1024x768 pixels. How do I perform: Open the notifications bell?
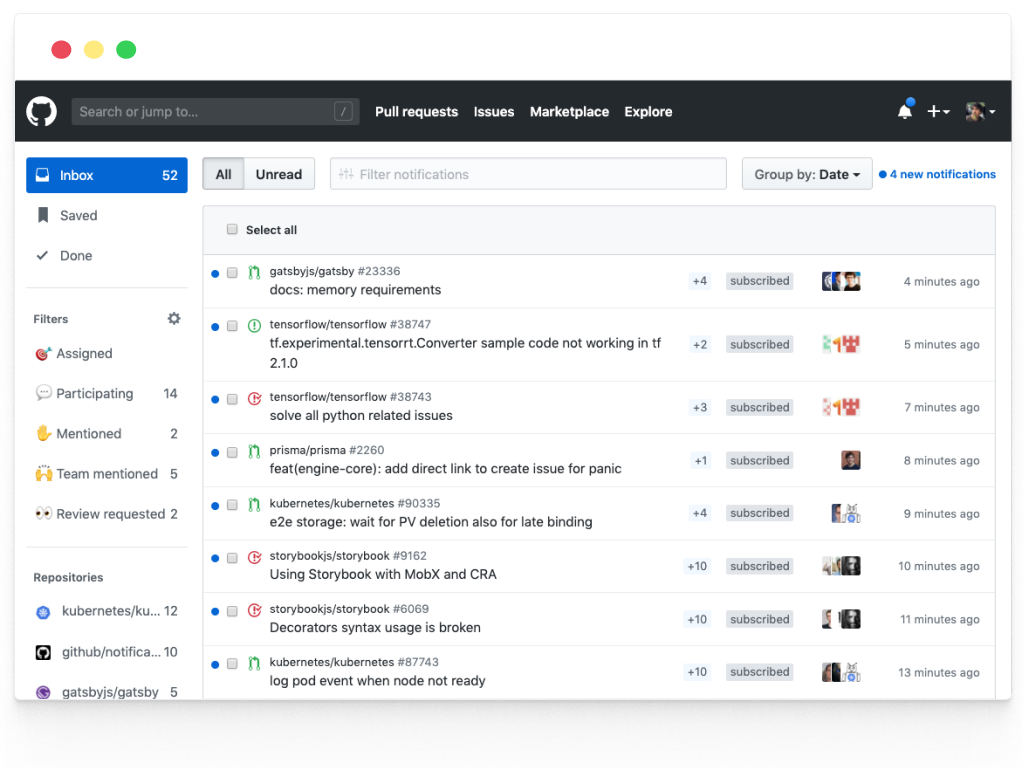(x=904, y=111)
